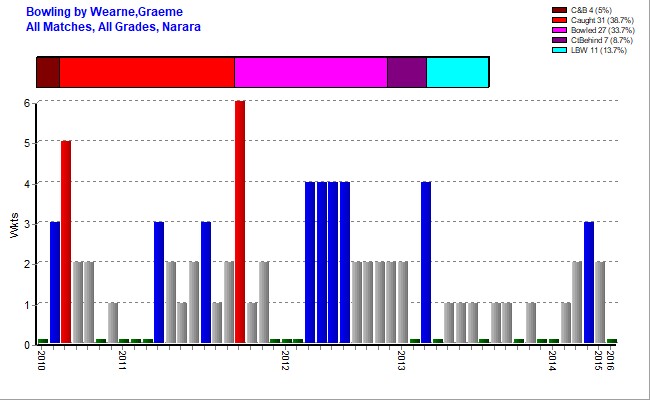Click the LBW cyan legend swatch
Screen dimensions: 650x400
559,50
